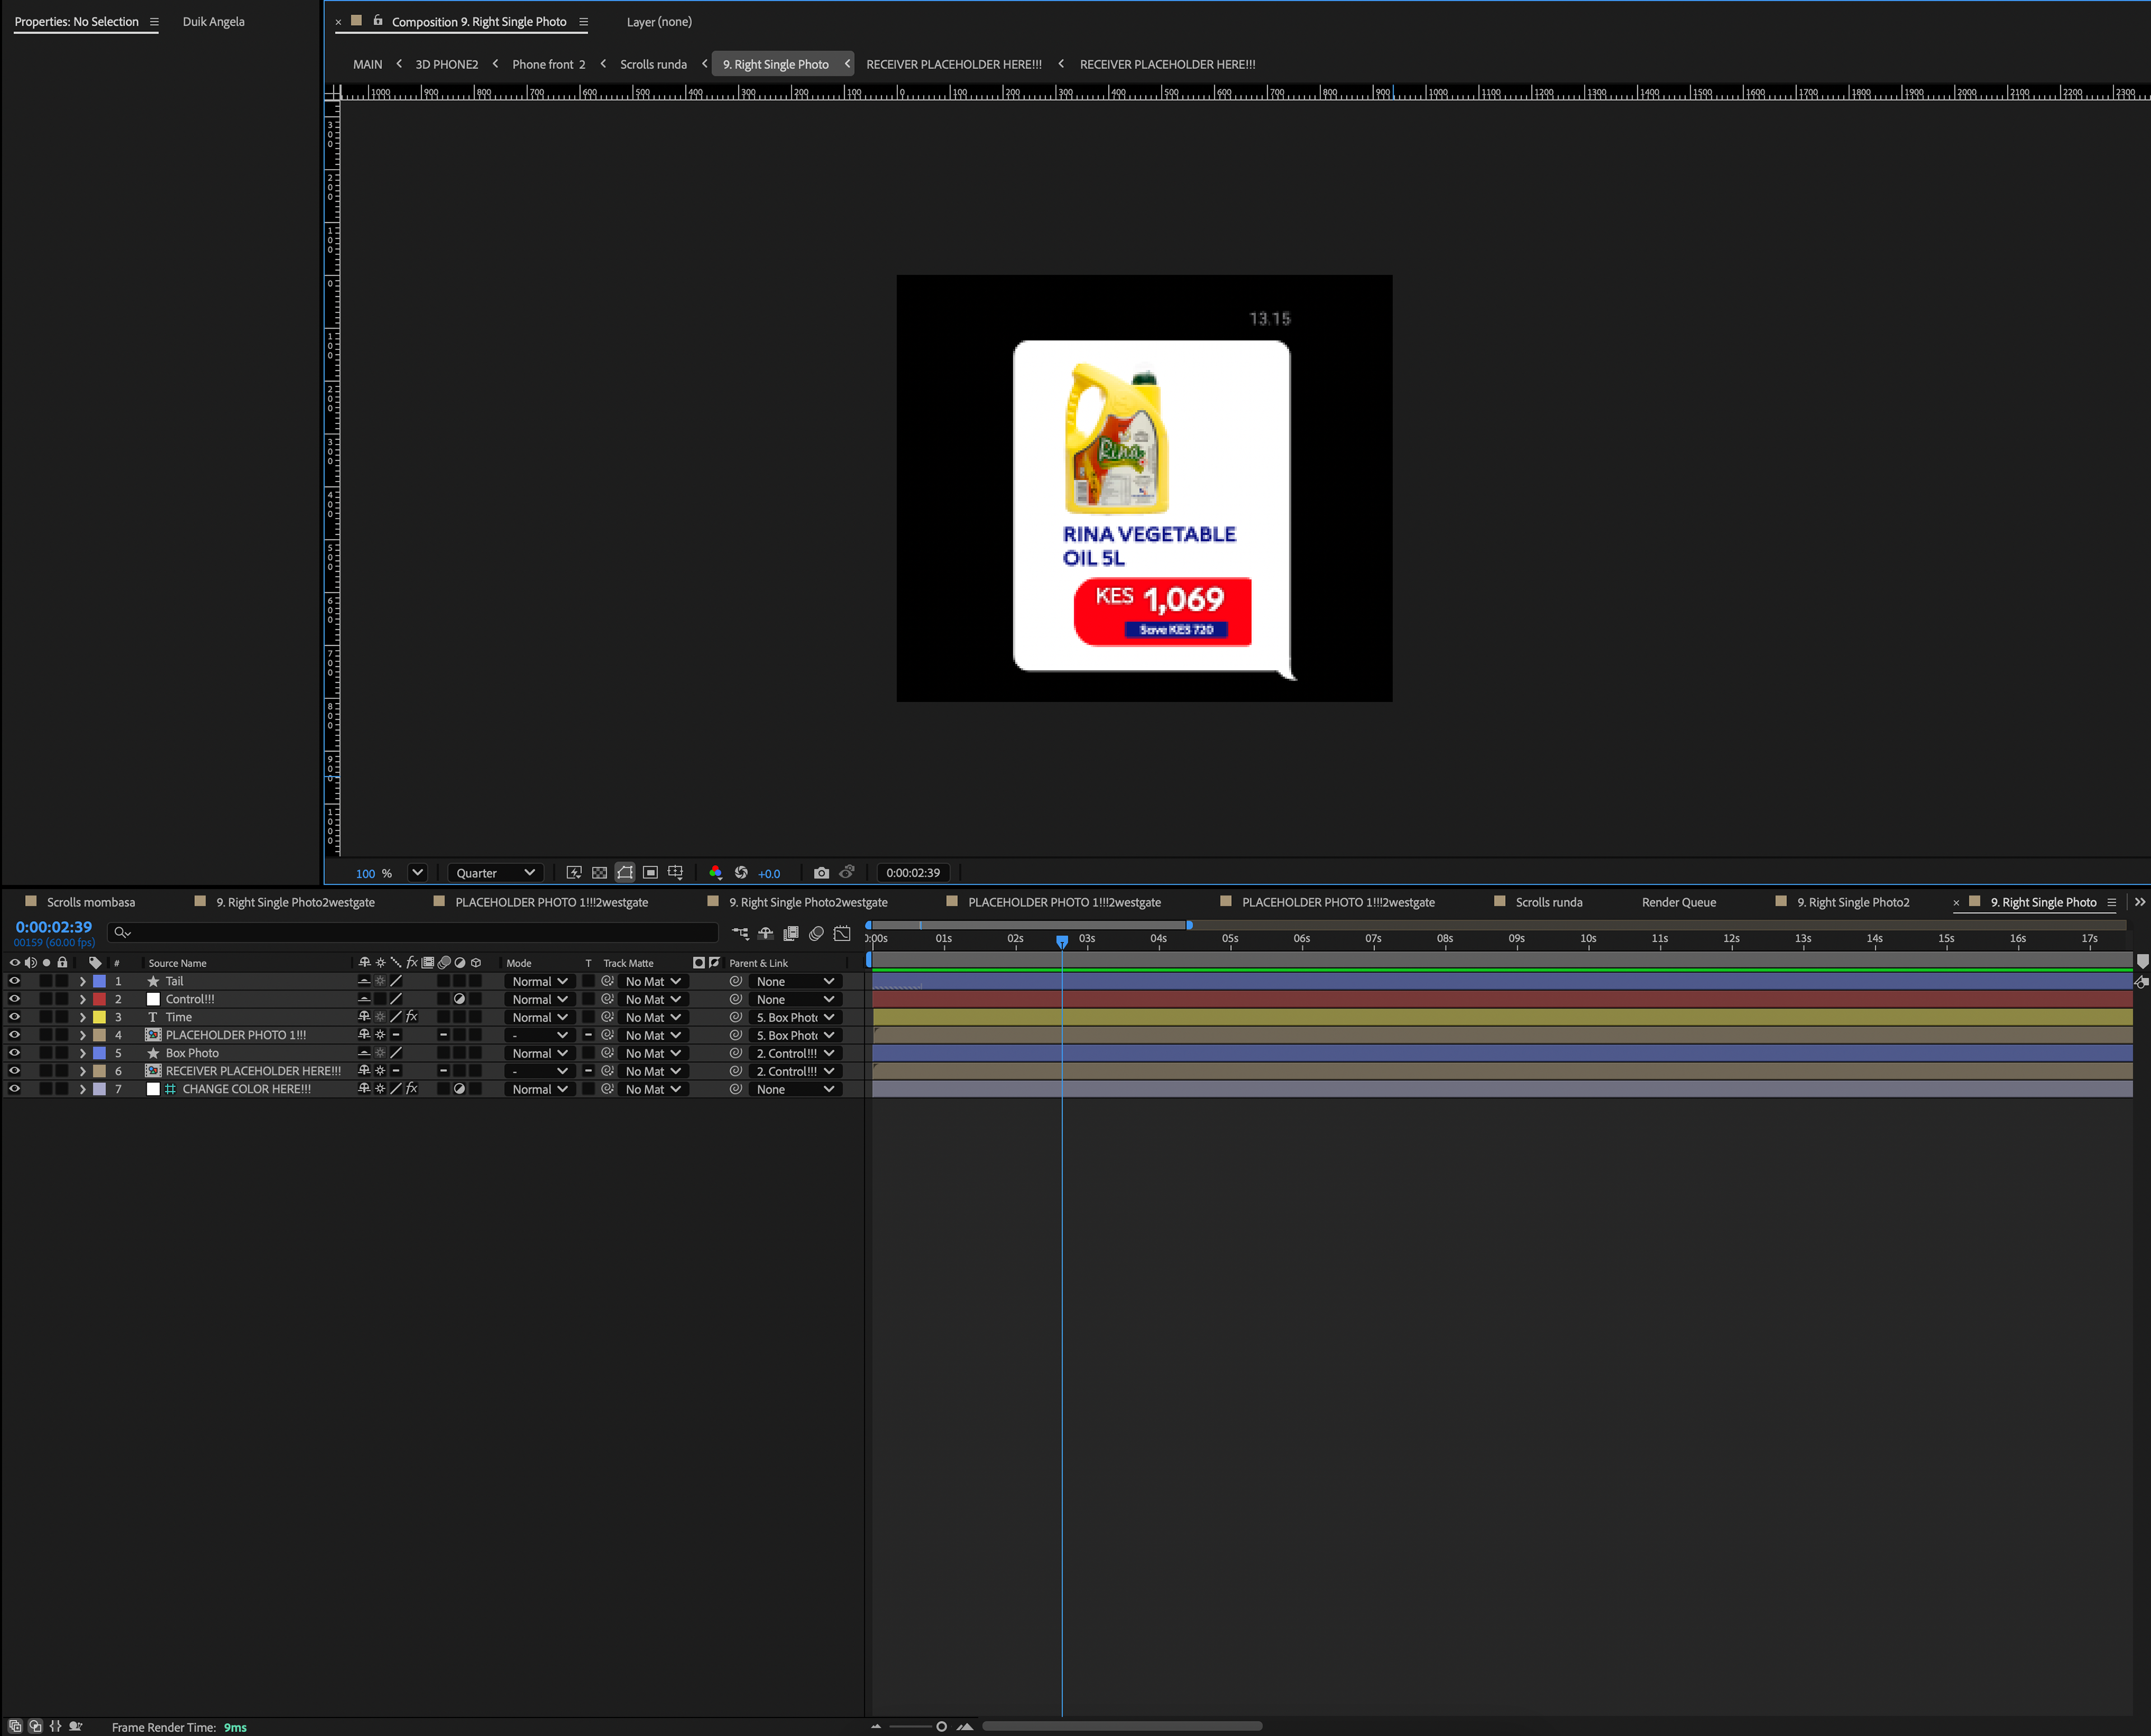Viewport: 2151px width, 1736px height.
Task: Expand the Time text layer properties
Action: tap(82, 1017)
